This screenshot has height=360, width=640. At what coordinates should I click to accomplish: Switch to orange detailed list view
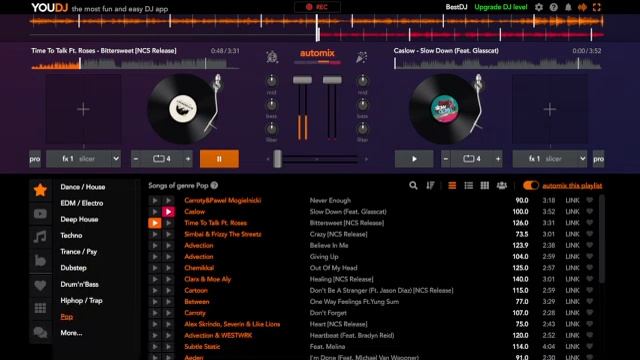(452, 186)
